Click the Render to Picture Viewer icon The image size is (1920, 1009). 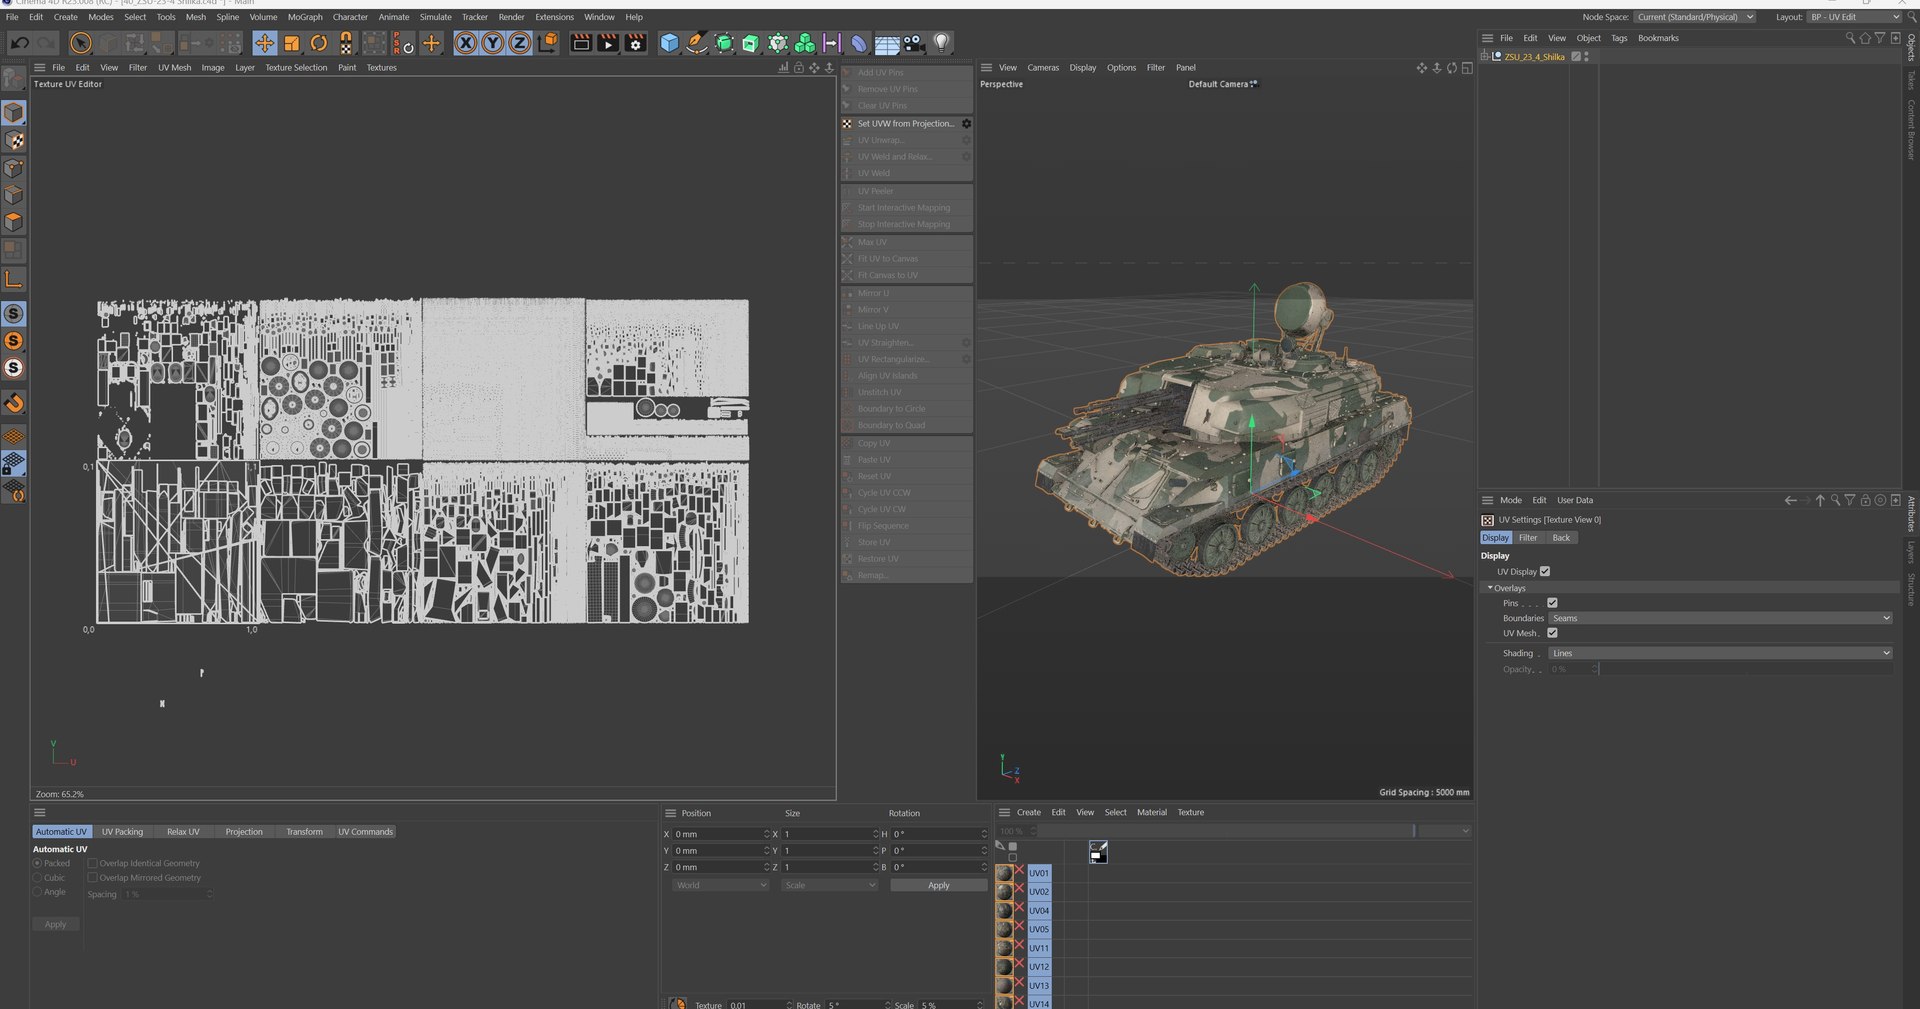pyautogui.click(x=608, y=43)
